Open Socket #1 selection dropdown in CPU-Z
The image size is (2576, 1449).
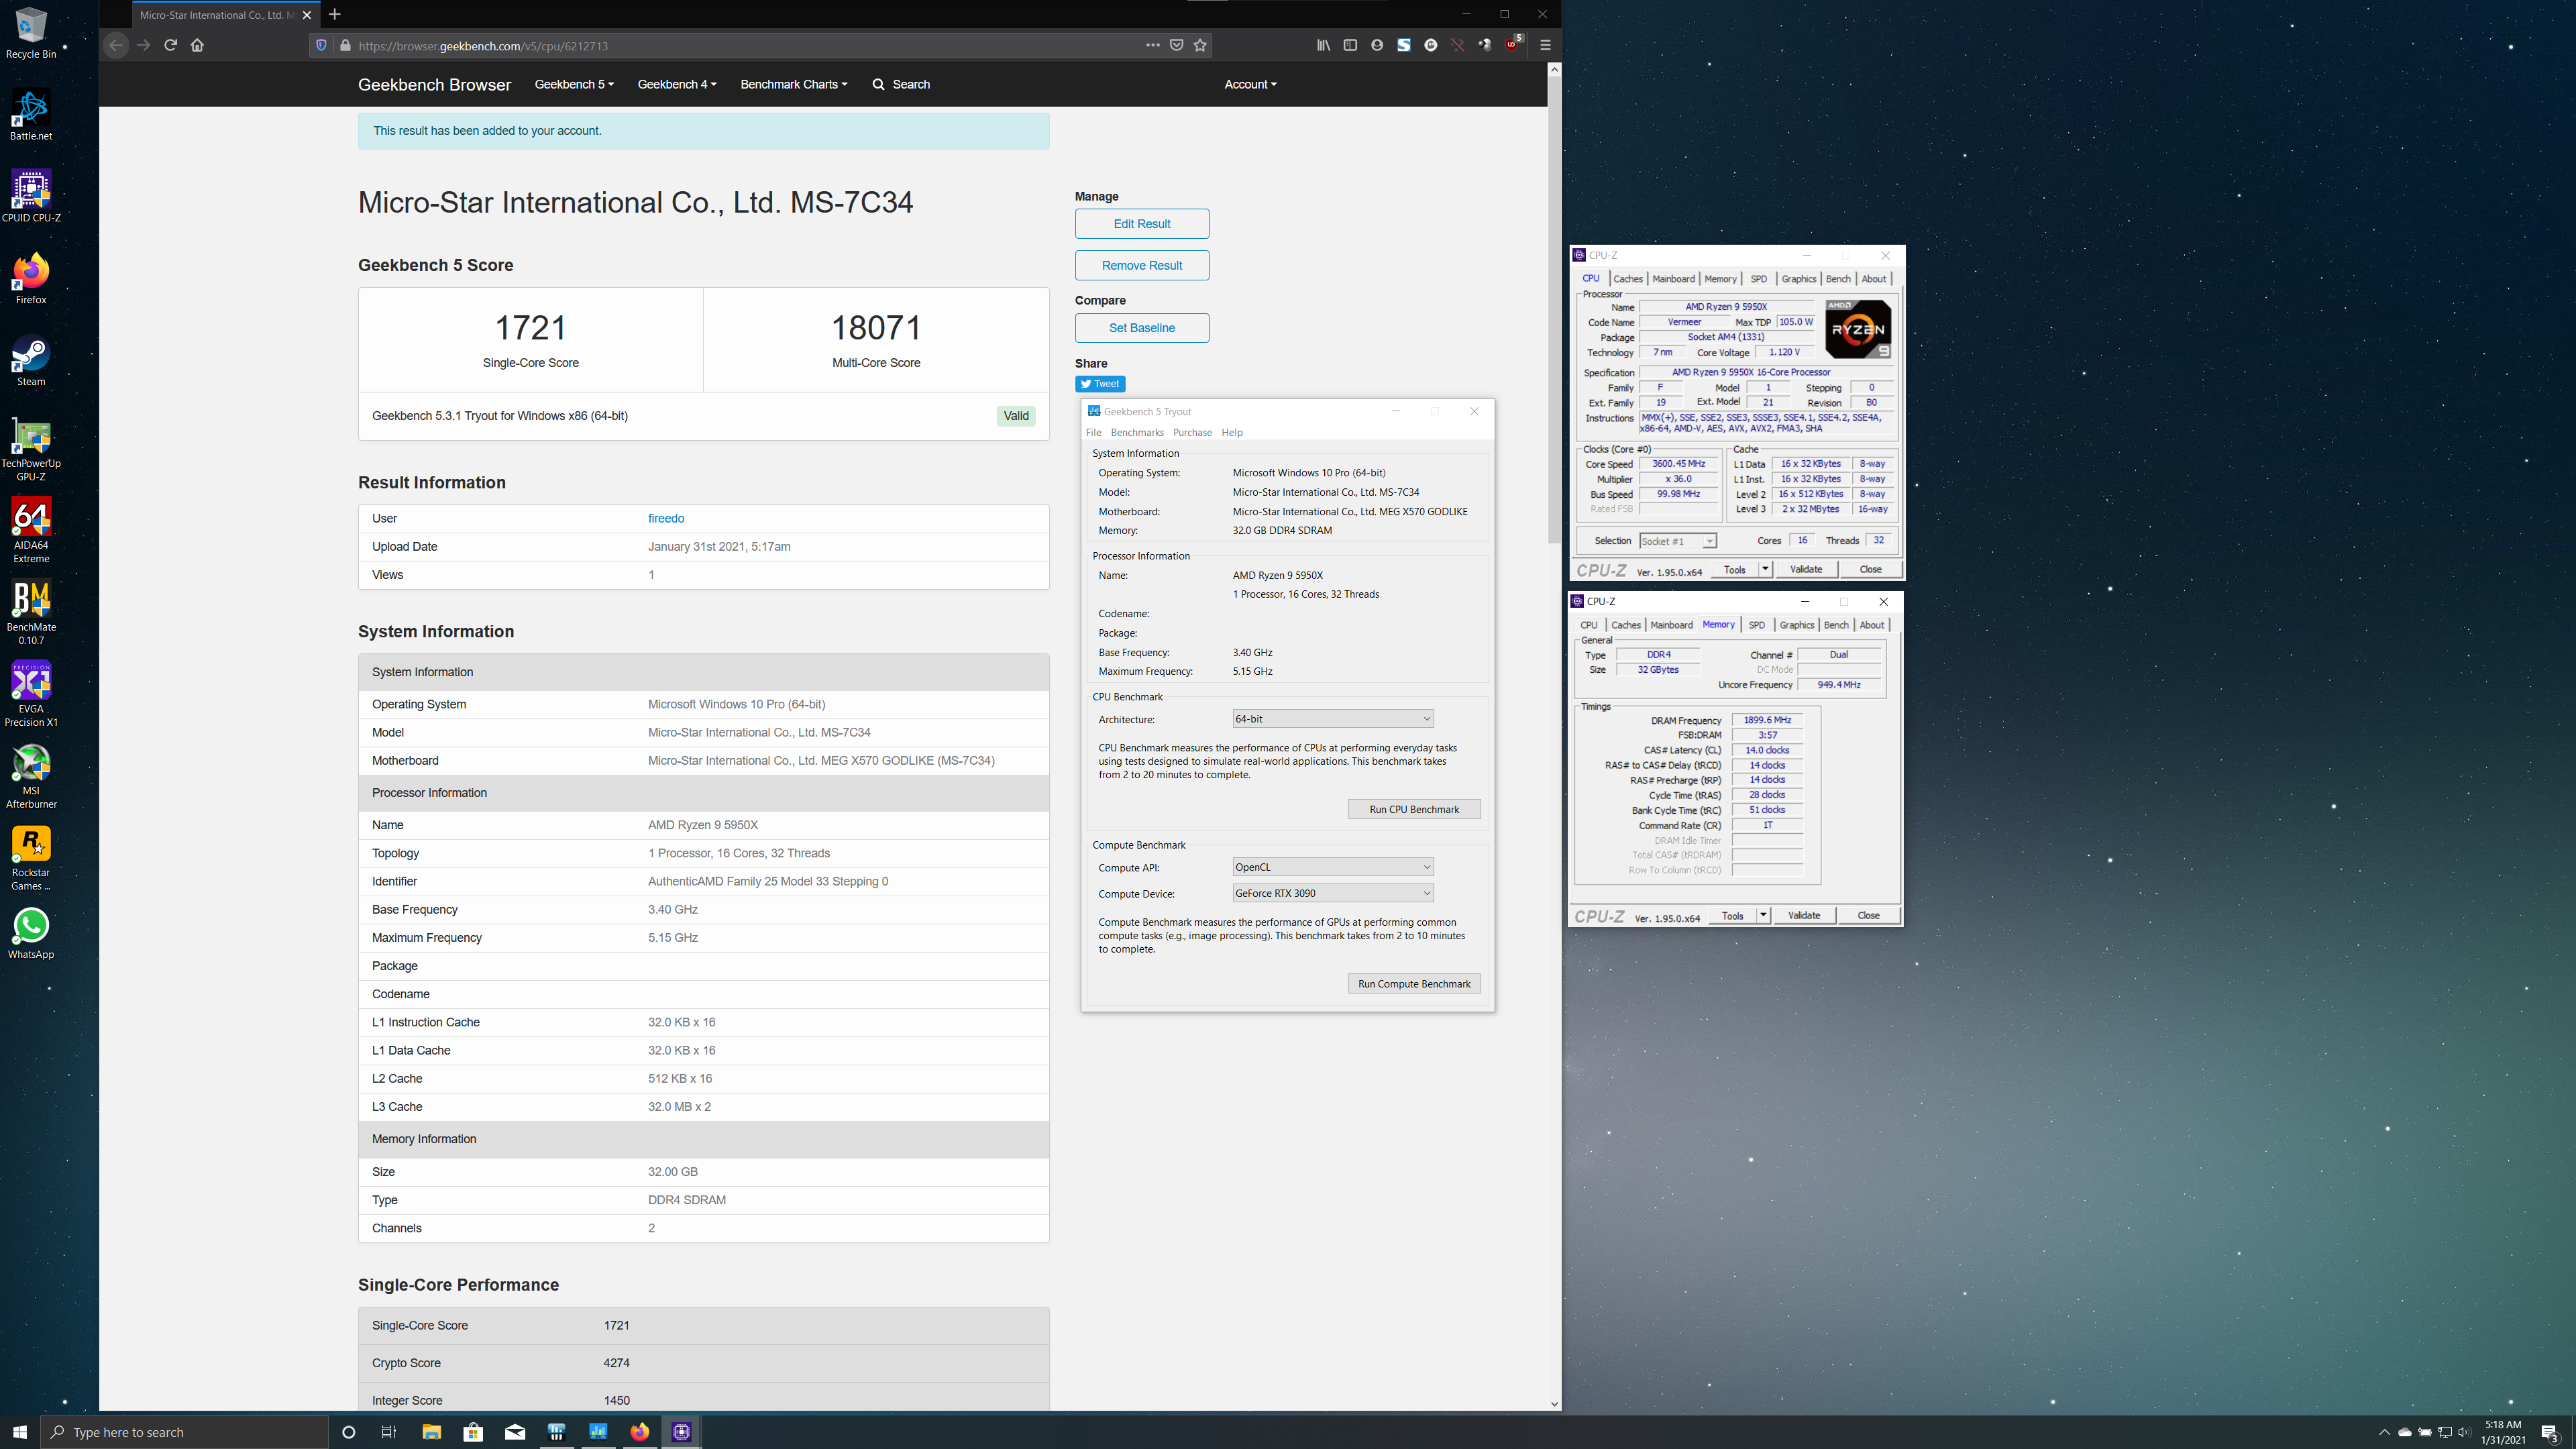(x=1678, y=541)
